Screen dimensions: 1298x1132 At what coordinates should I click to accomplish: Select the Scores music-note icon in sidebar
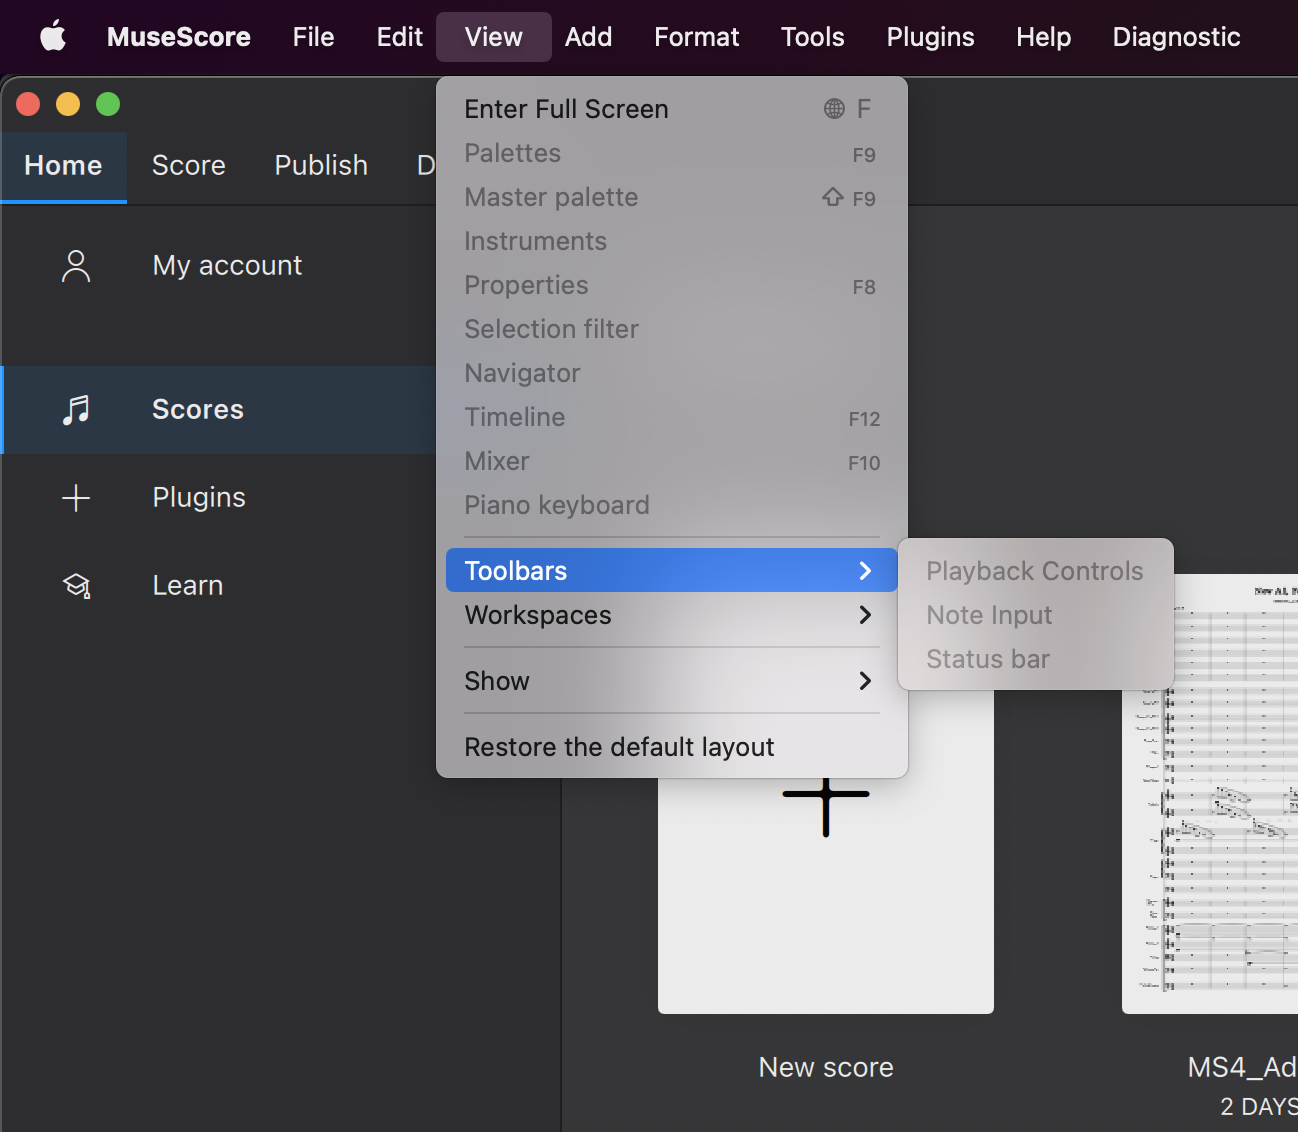coord(76,409)
